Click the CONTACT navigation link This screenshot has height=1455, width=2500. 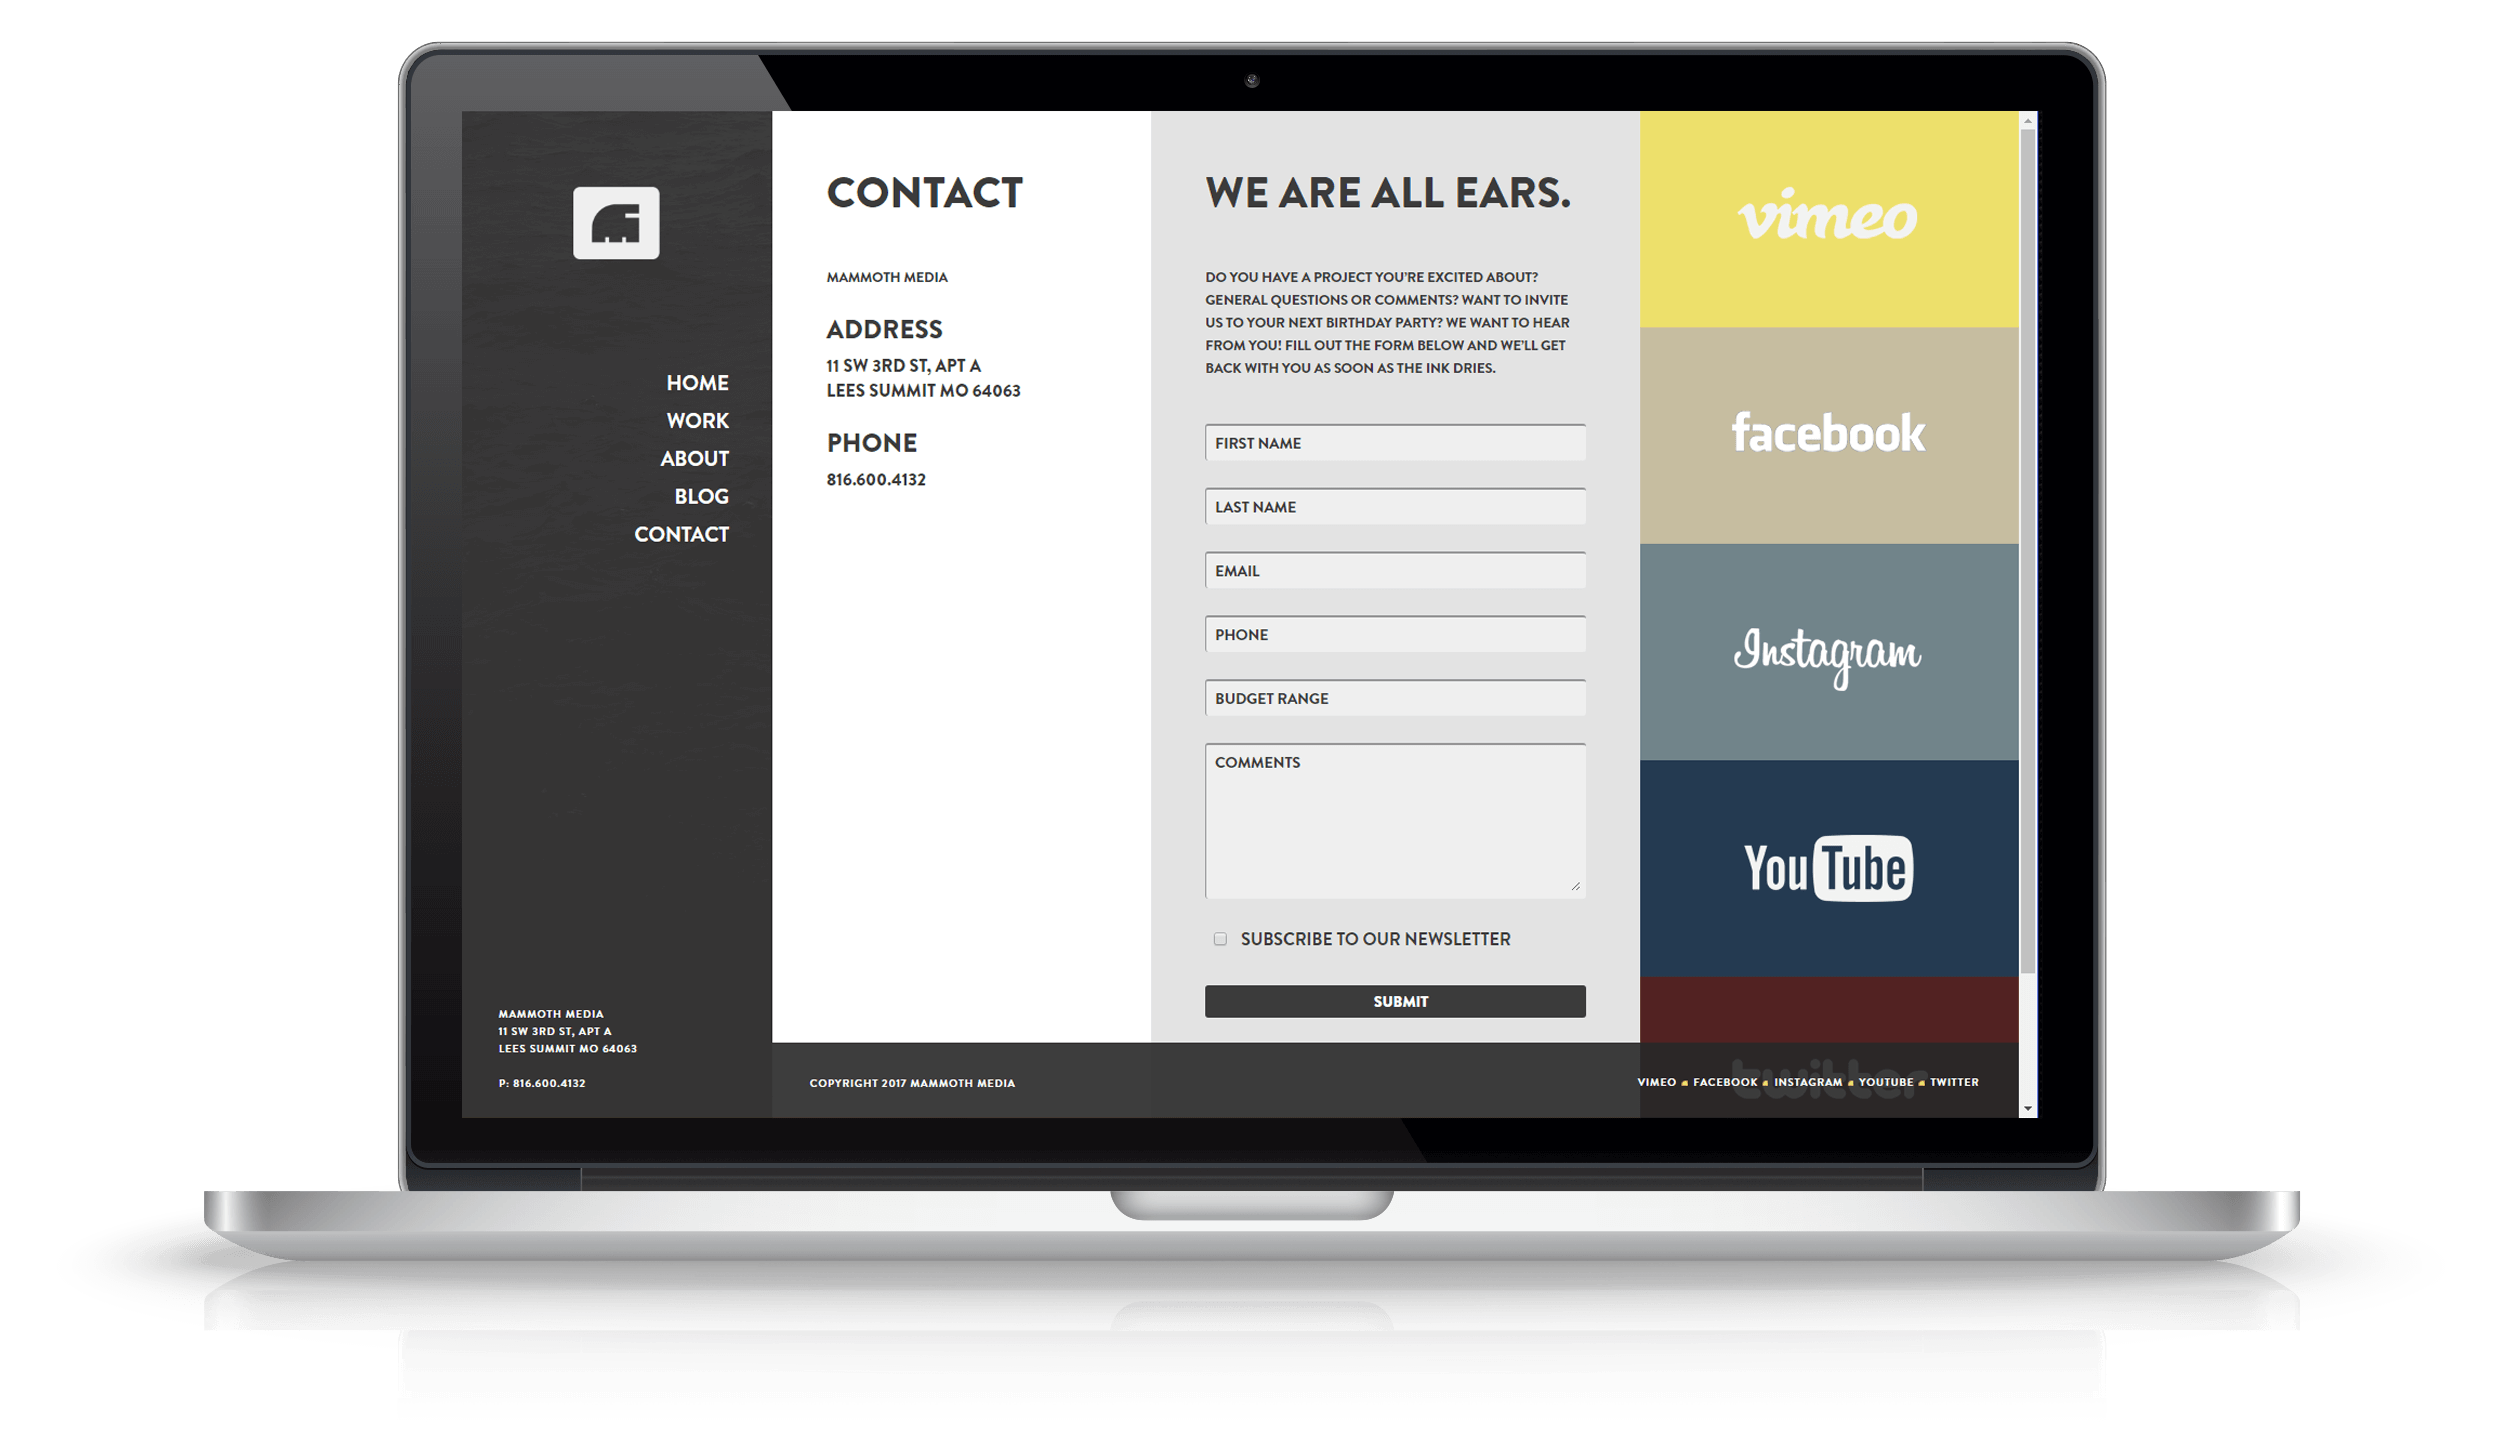pyautogui.click(x=682, y=534)
